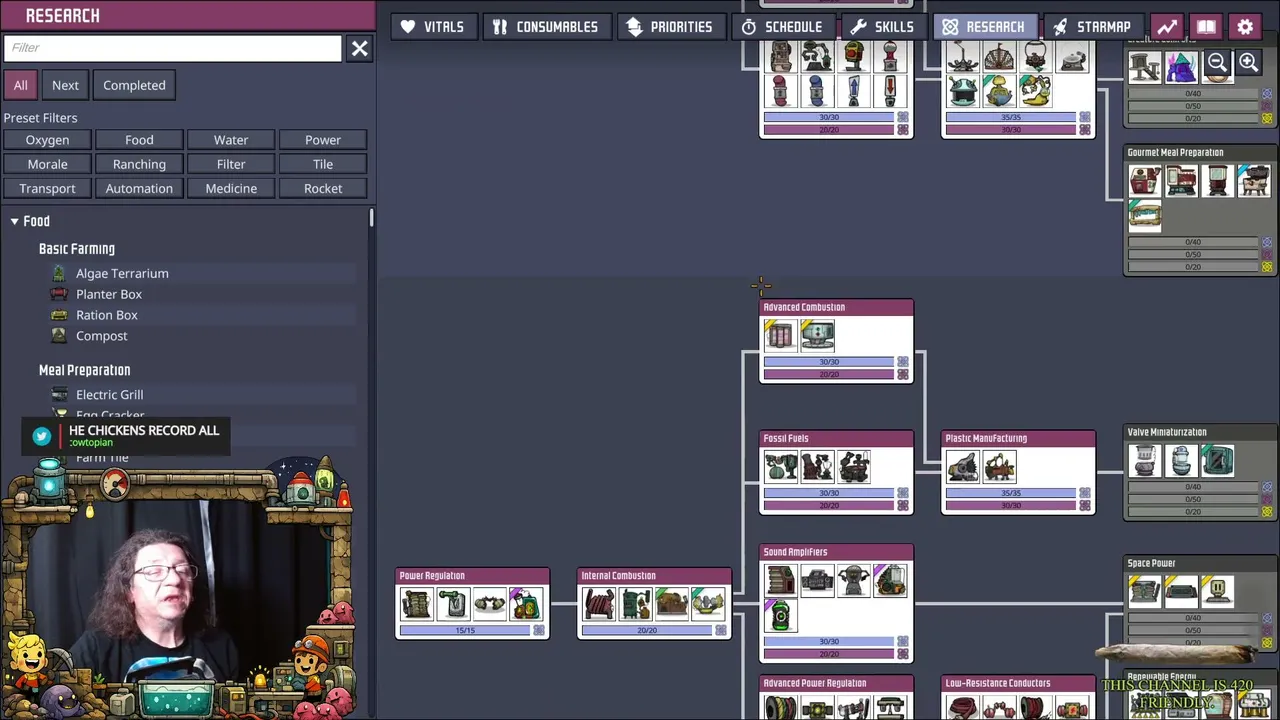Clear the research filter with X
The width and height of the screenshot is (1280, 720).
[x=359, y=48]
